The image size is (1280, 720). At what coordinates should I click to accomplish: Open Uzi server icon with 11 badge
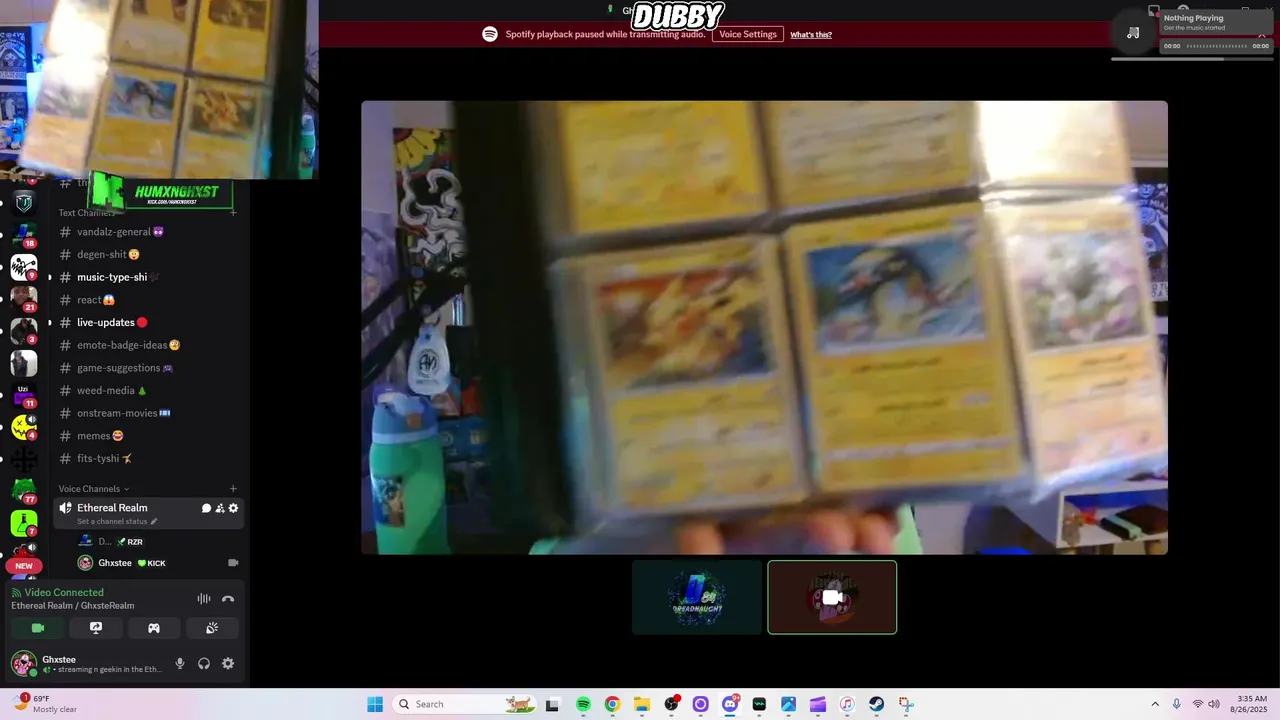click(24, 395)
